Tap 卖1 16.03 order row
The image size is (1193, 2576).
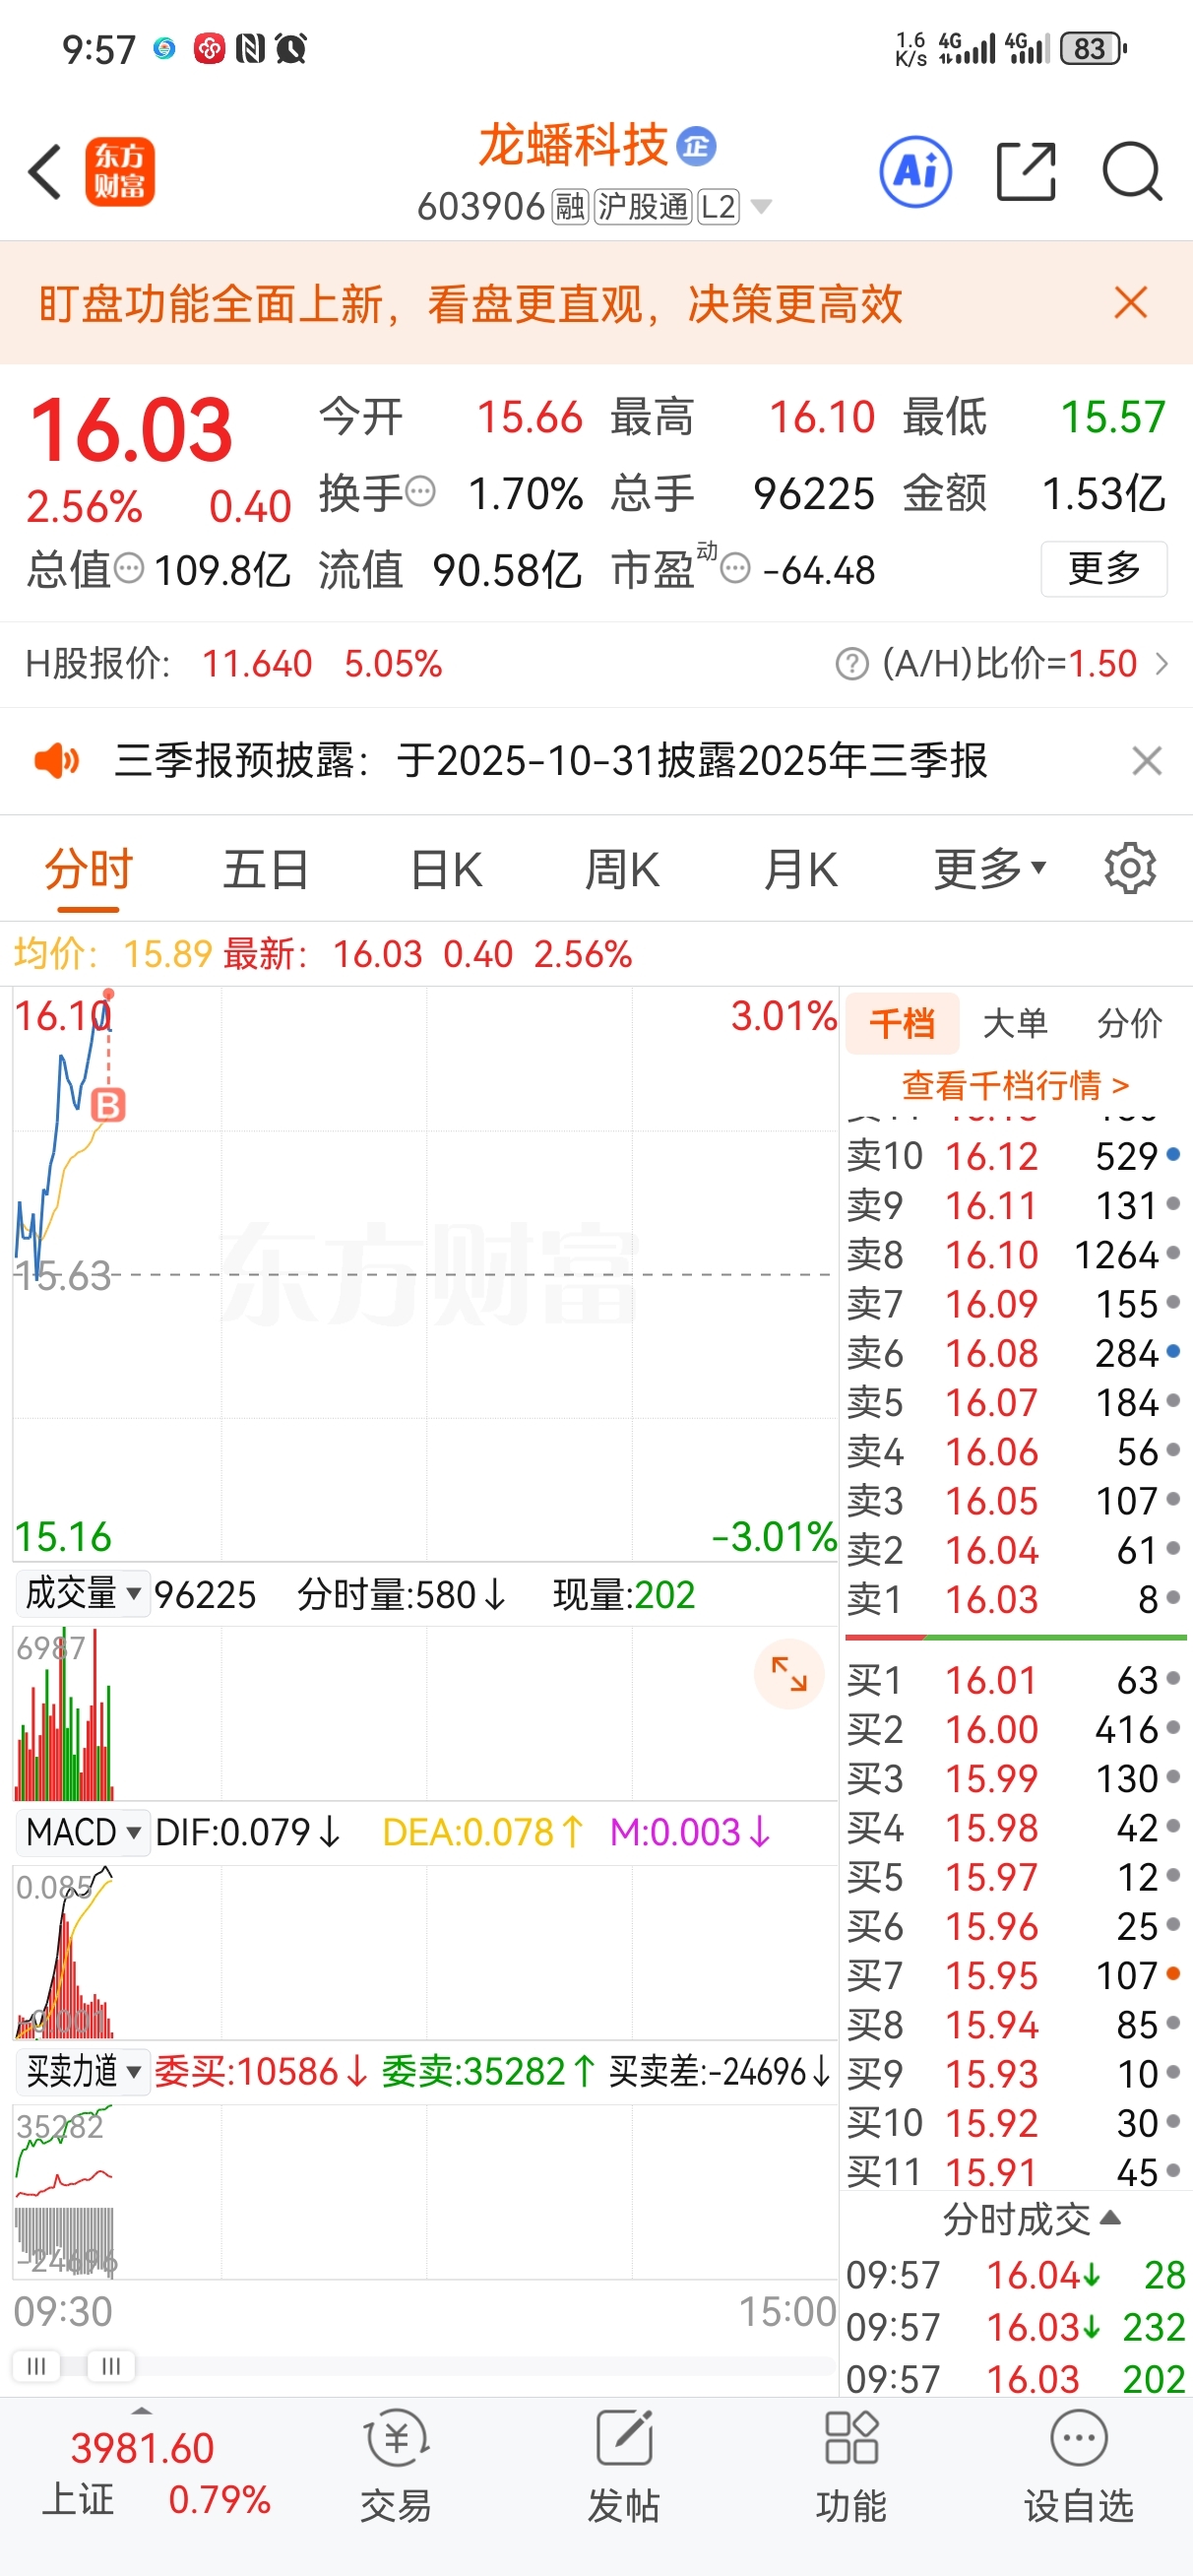tap(1015, 1599)
